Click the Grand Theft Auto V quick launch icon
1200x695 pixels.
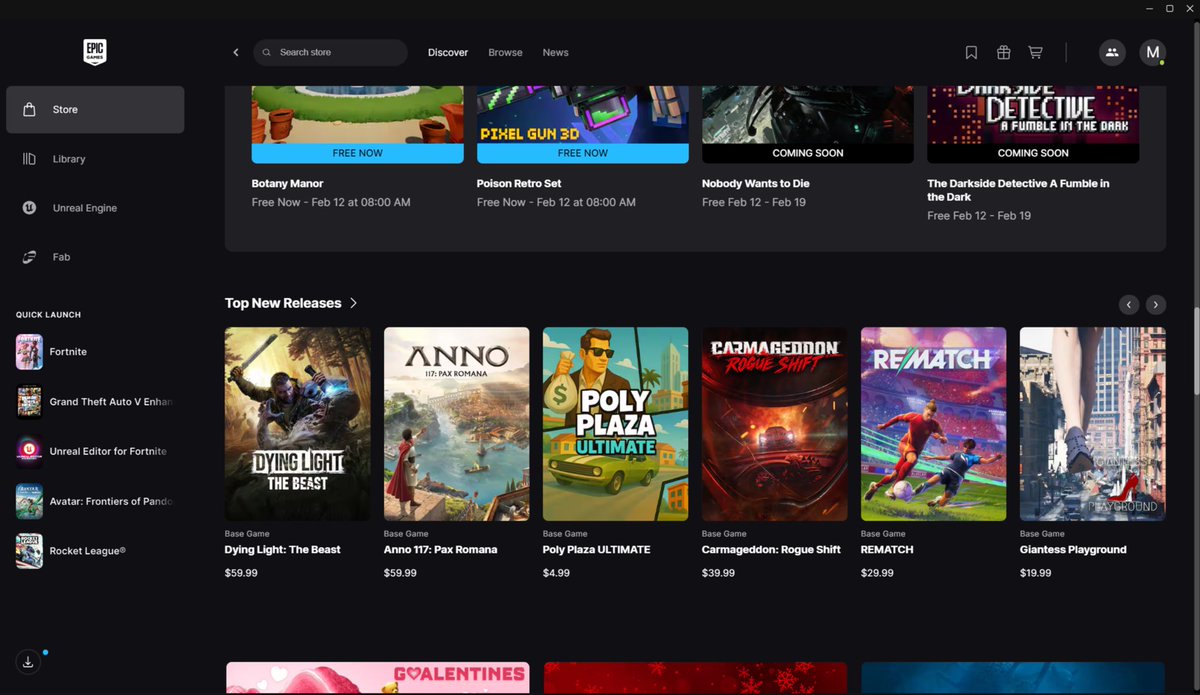29,402
